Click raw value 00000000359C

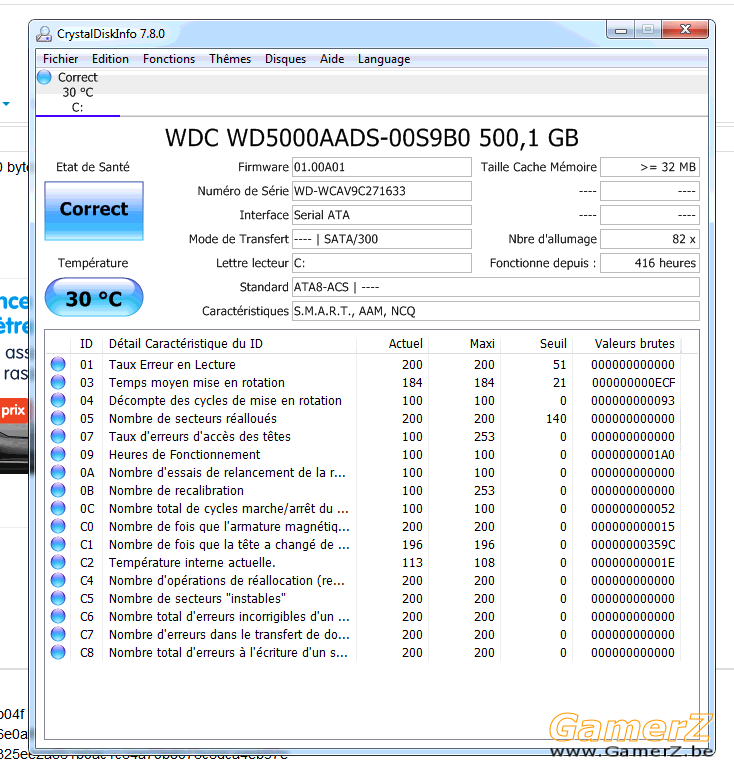click(633, 544)
